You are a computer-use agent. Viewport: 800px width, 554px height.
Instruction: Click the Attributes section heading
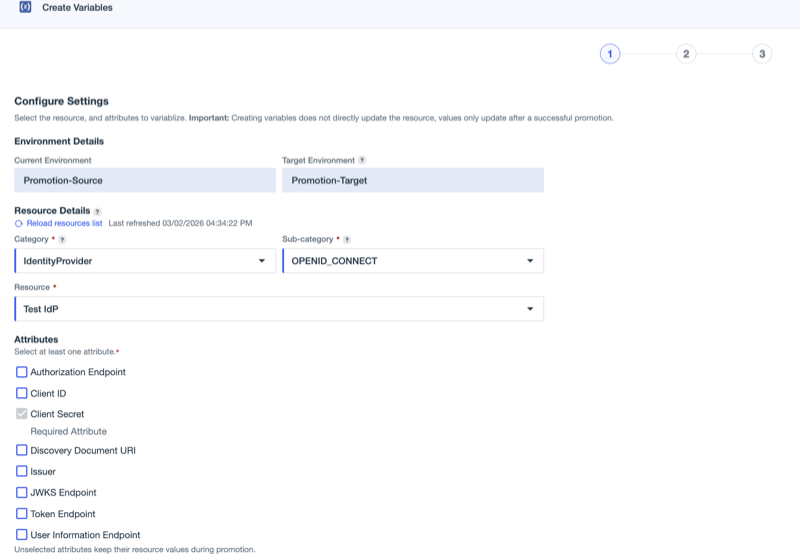click(x=36, y=339)
